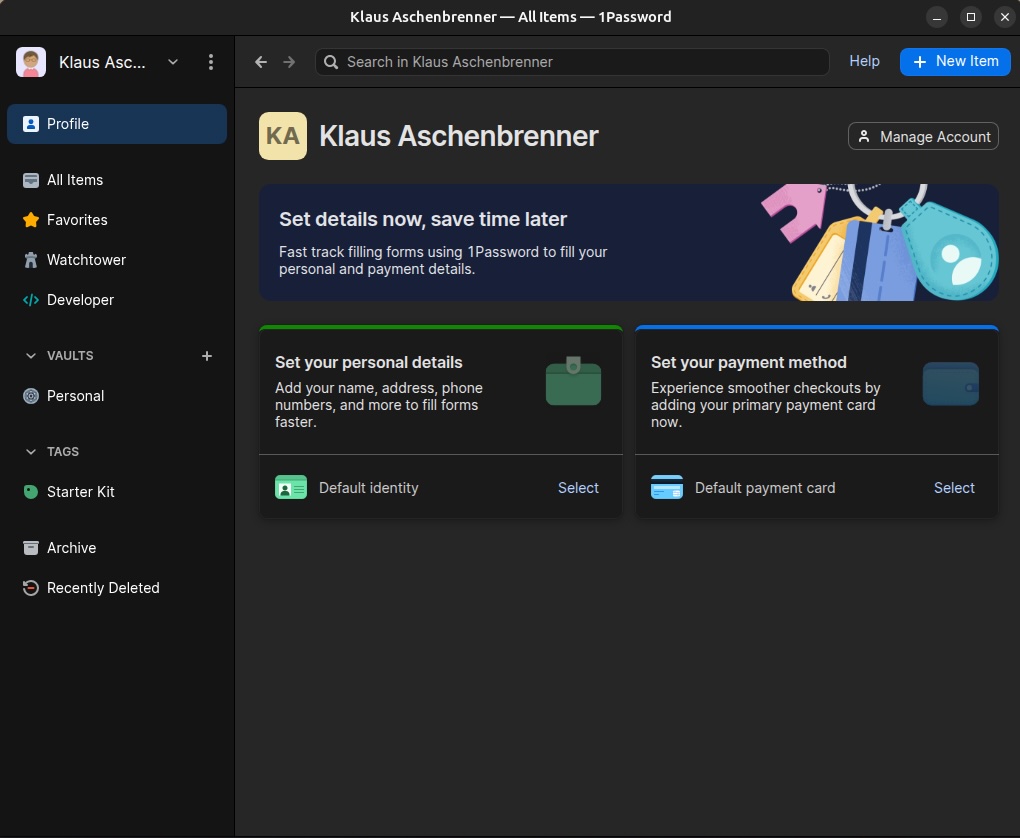The width and height of the screenshot is (1020, 838).
Task: Add a new vault with plus icon
Action: [x=207, y=356]
